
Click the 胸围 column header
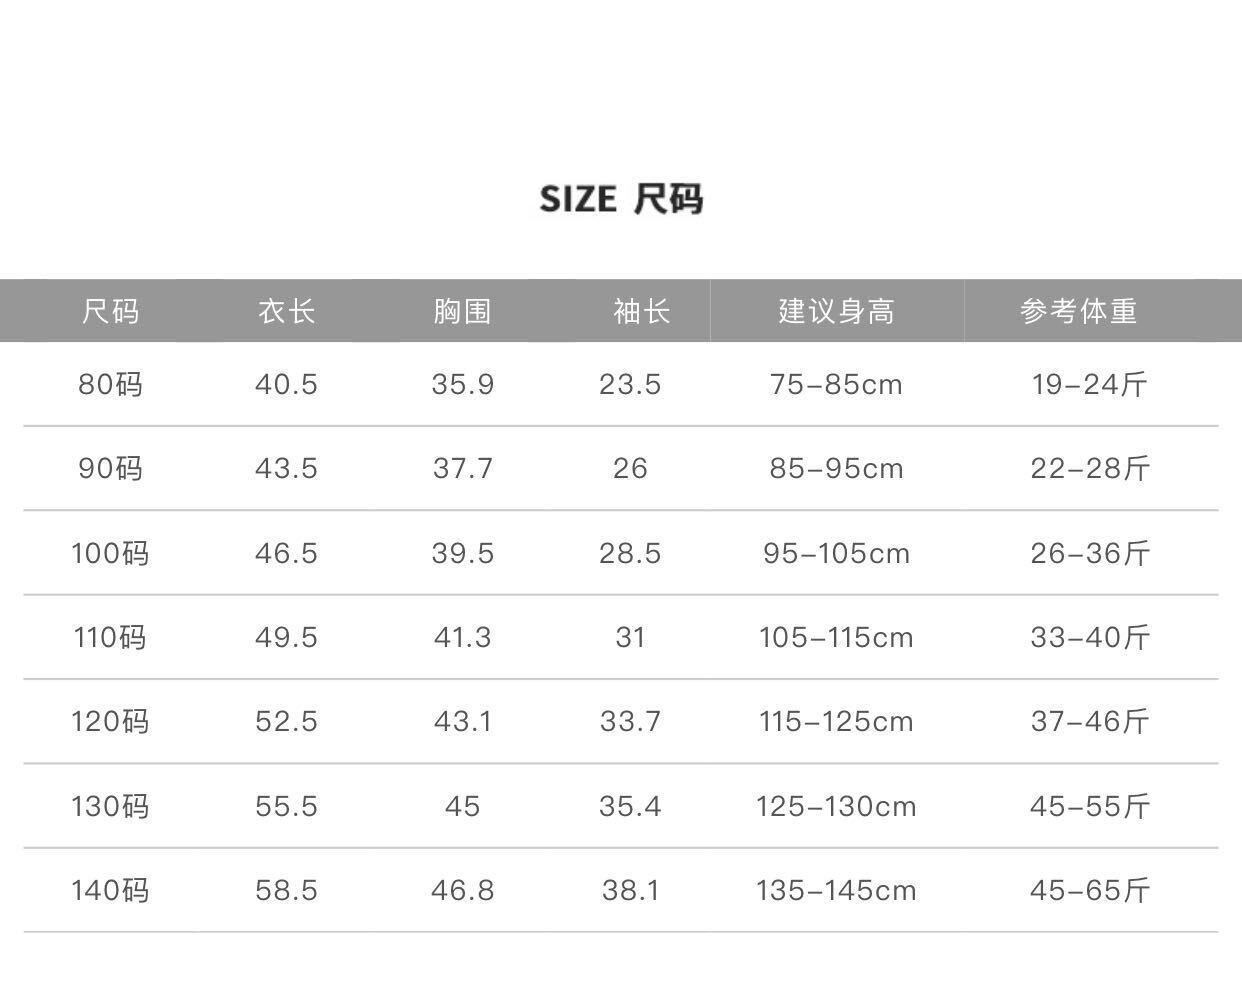[x=463, y=311]
